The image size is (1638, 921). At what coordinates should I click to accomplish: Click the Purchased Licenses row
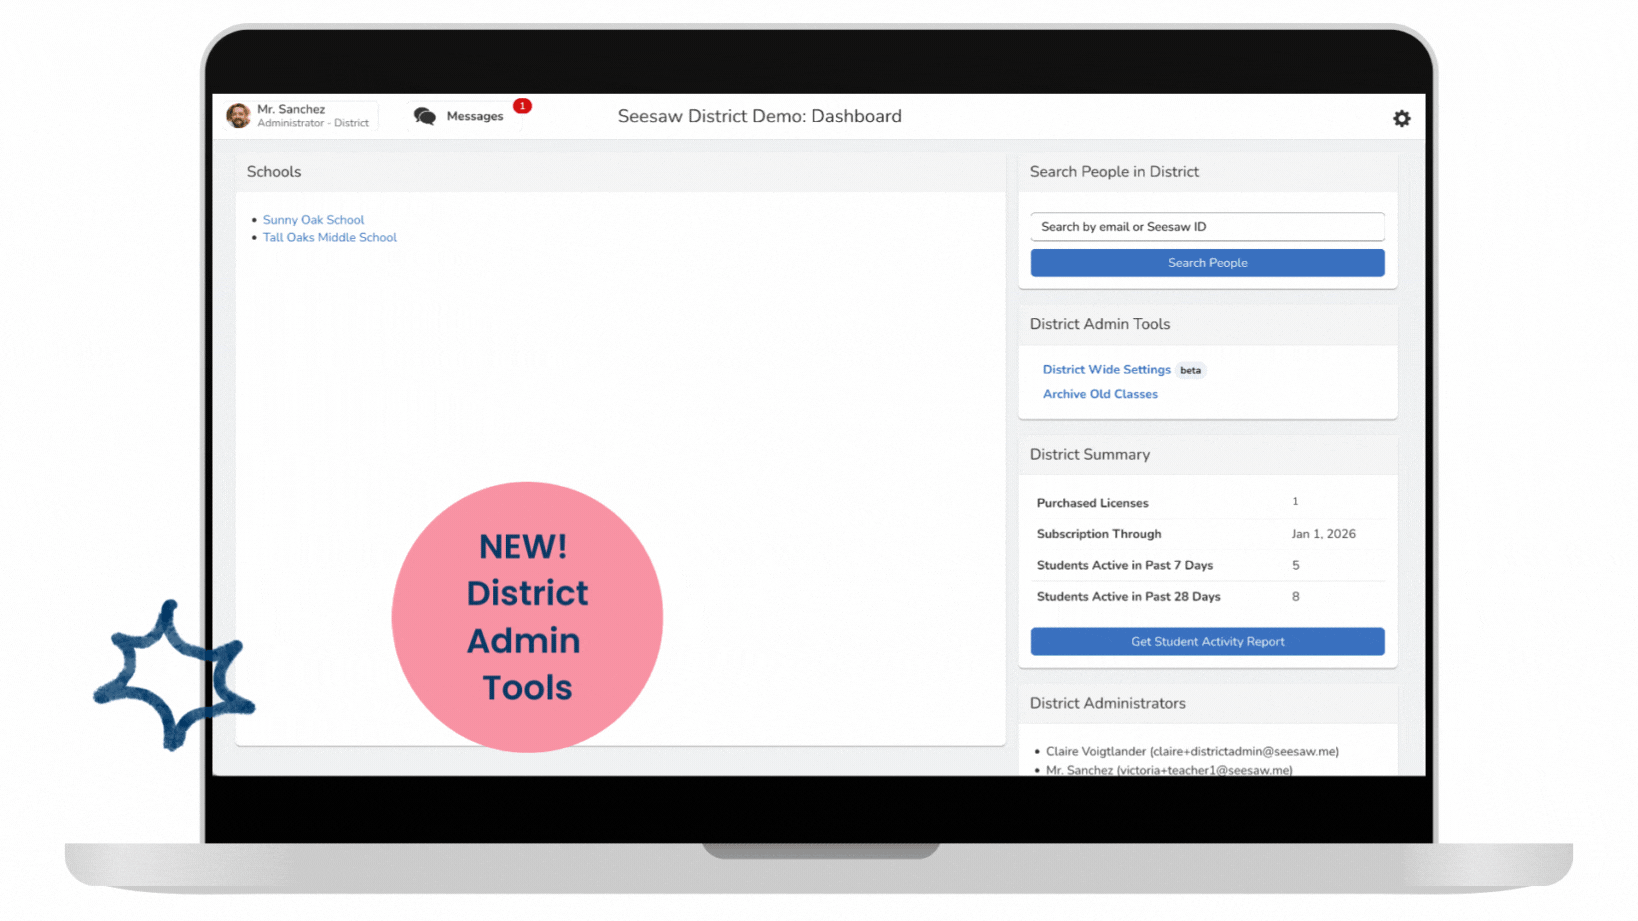click(1092, 502)
